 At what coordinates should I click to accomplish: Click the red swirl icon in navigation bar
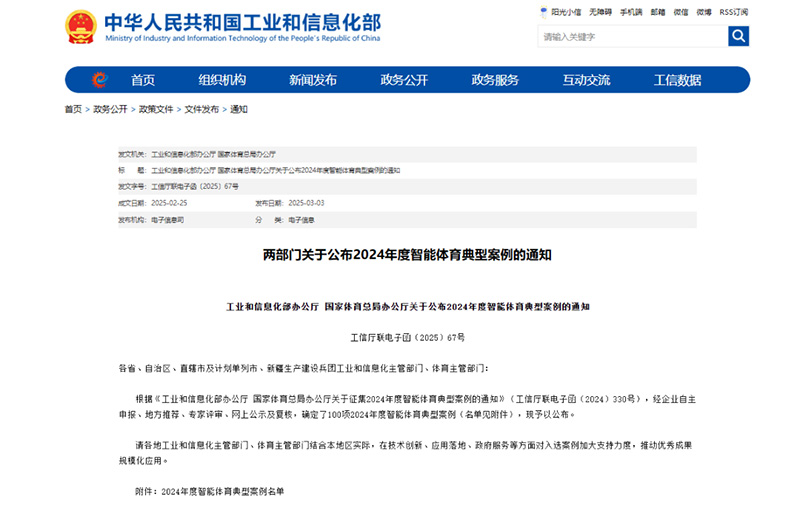click(x=99, y=80)
